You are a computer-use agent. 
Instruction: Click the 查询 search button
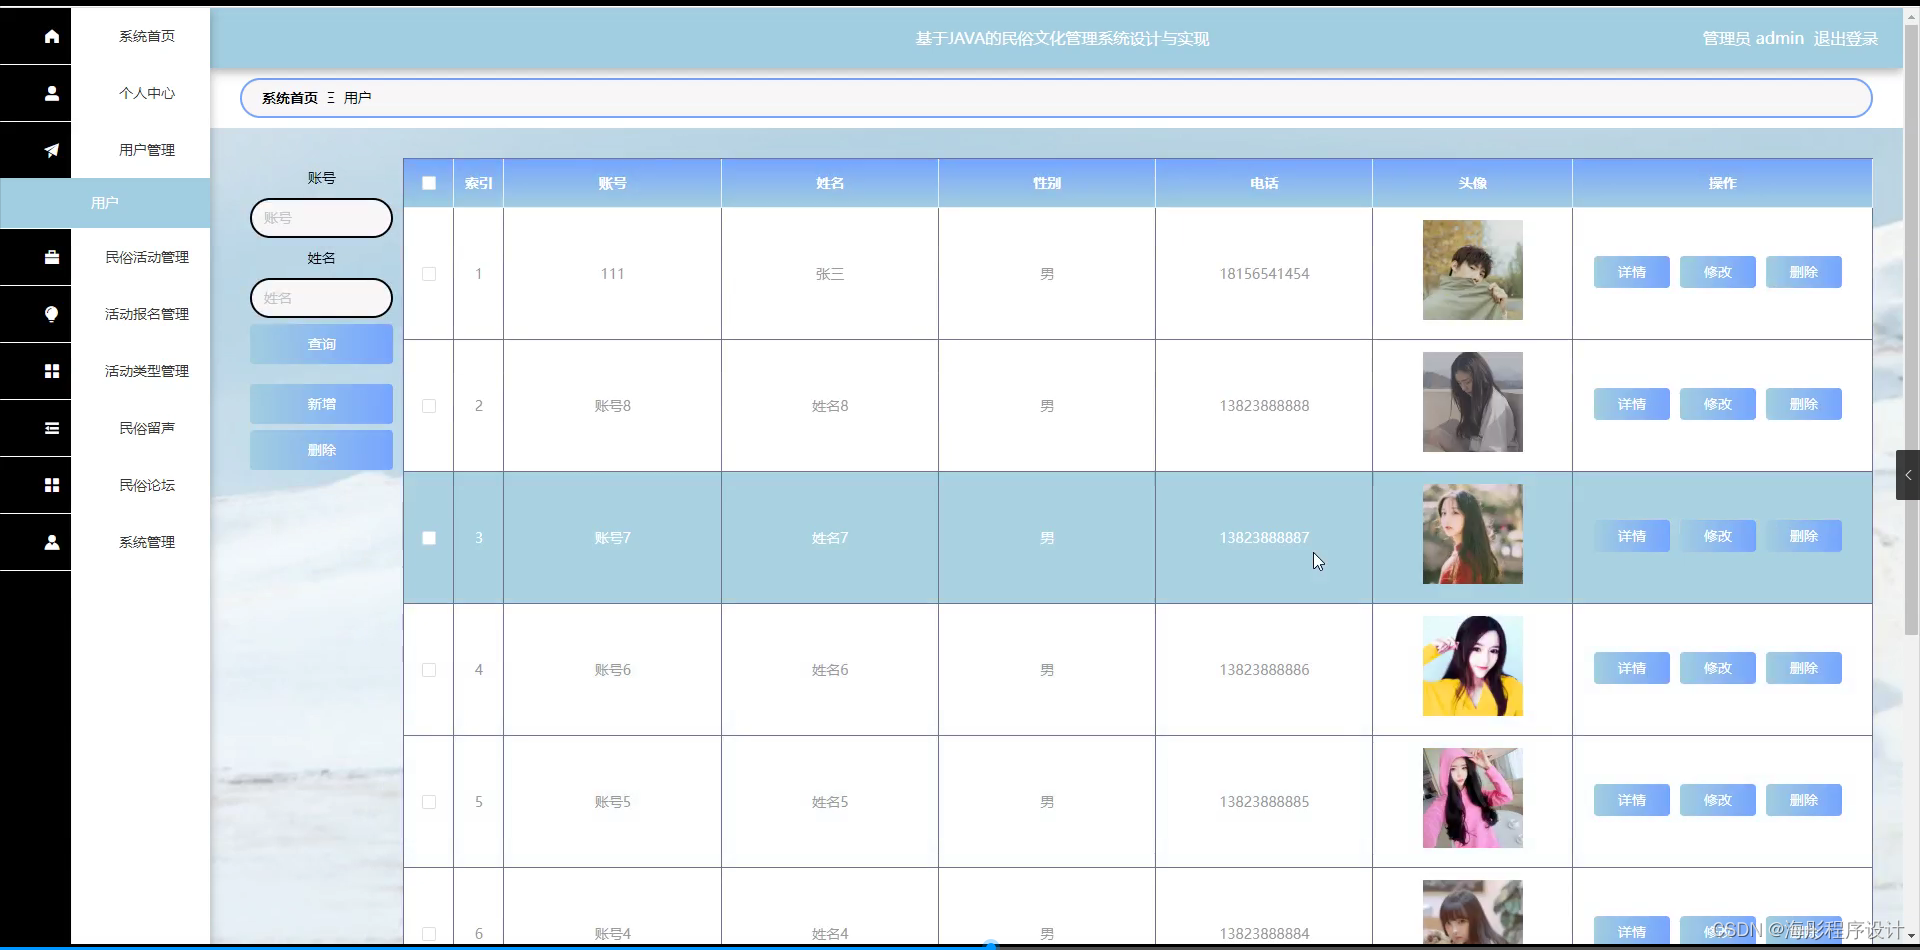point(321,344)
